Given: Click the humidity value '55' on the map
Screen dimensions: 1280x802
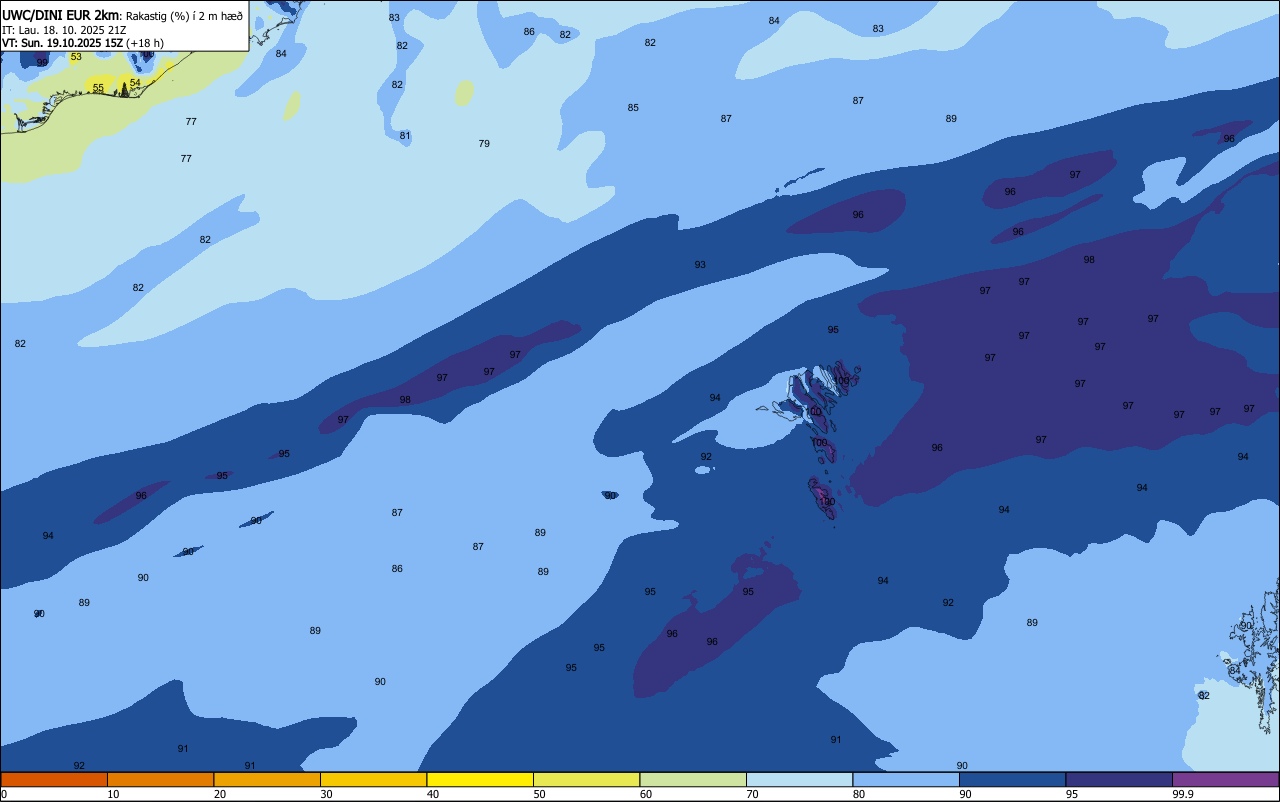Looking at the screenshot, I should click(98, 88).
